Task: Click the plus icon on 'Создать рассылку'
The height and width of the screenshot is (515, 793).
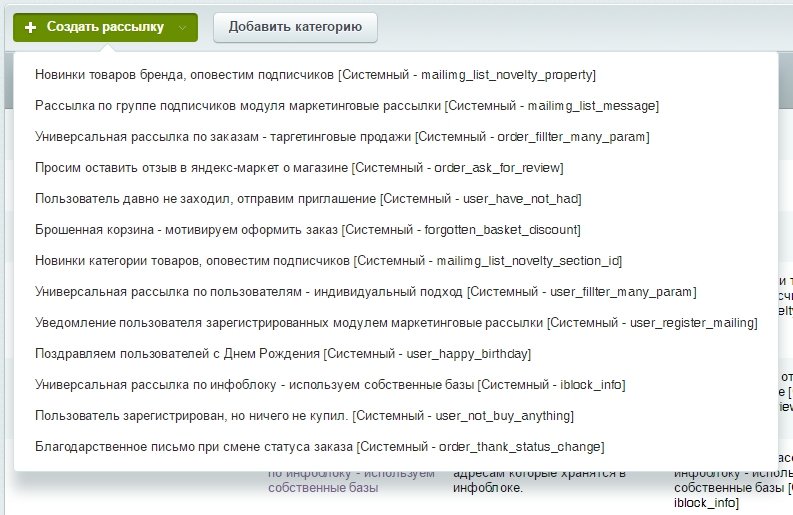Action: 30,27
